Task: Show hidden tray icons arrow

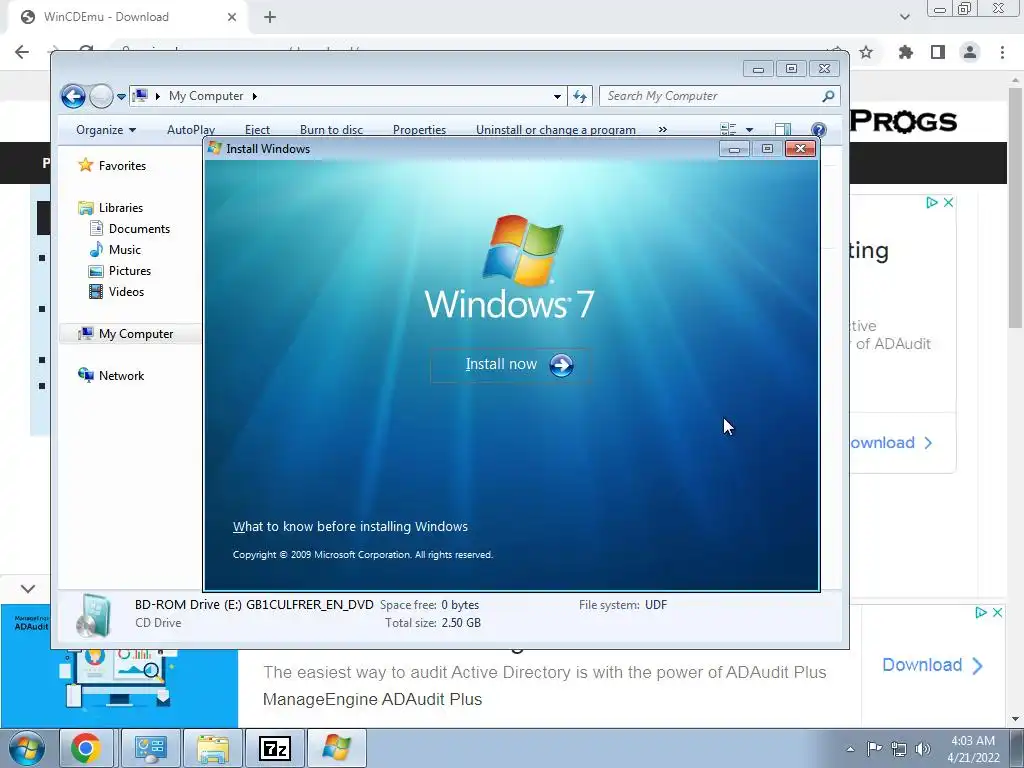Action: tap(850, 749)
